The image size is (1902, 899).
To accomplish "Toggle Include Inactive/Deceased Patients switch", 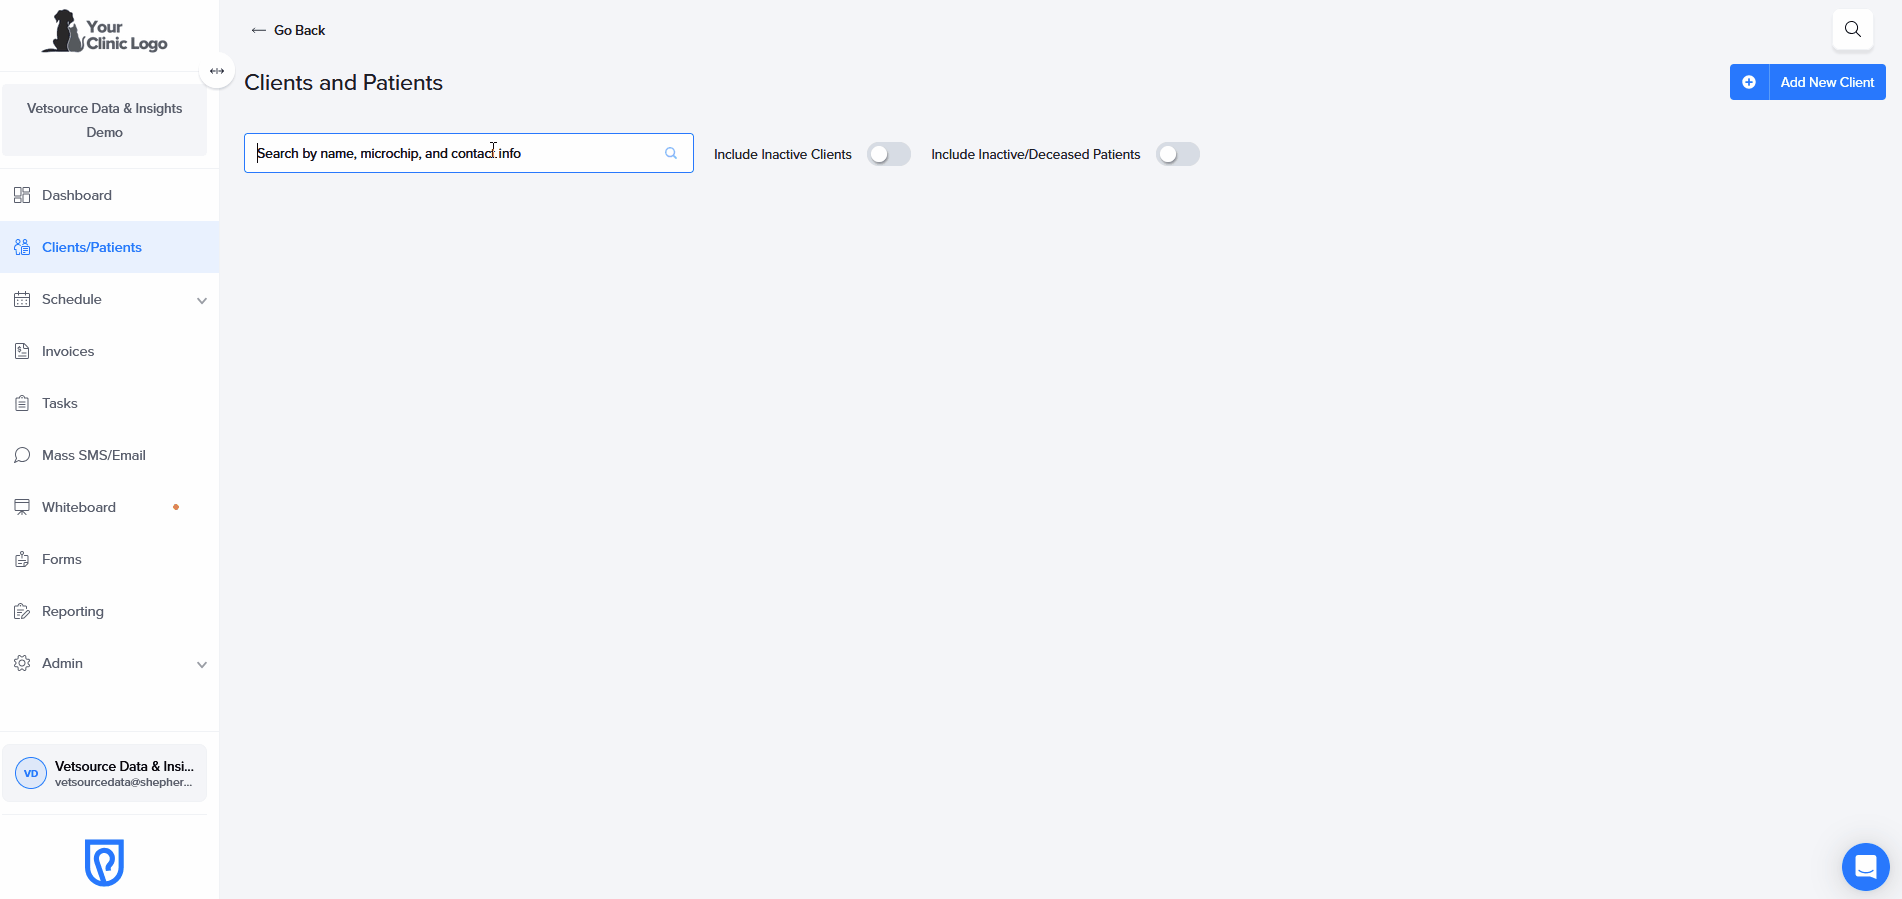I will coord(1177,154).
